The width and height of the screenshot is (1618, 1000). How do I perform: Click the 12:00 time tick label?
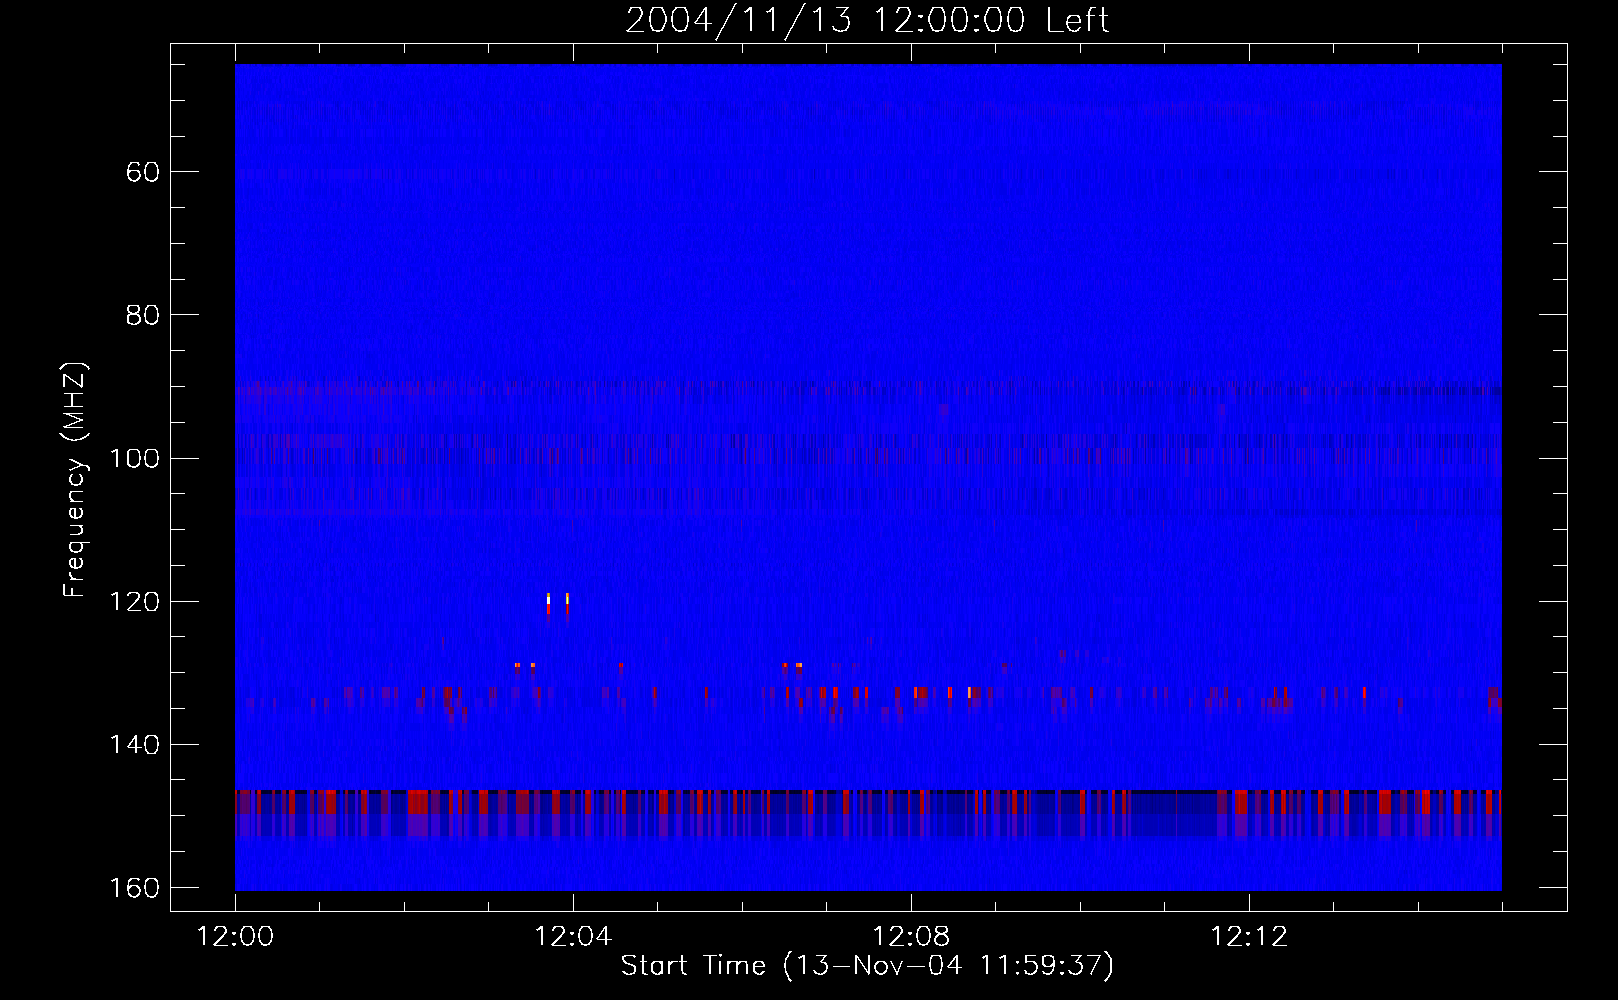235,937
